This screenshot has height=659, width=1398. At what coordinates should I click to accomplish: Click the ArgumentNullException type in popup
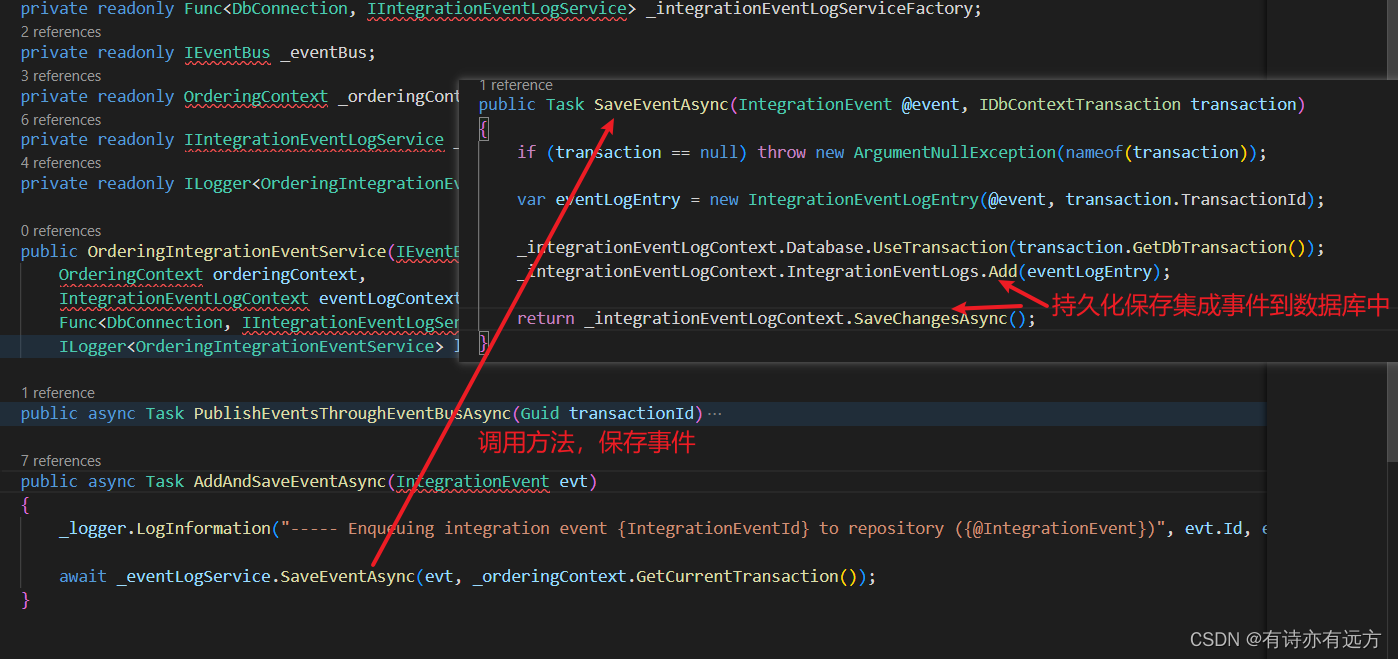(x=955, y=152)
